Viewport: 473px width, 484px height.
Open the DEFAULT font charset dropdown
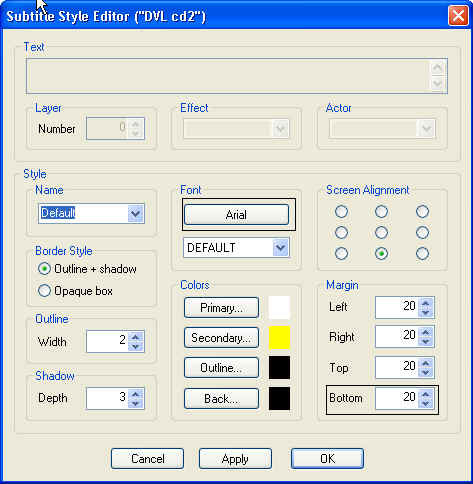[280, 247]
